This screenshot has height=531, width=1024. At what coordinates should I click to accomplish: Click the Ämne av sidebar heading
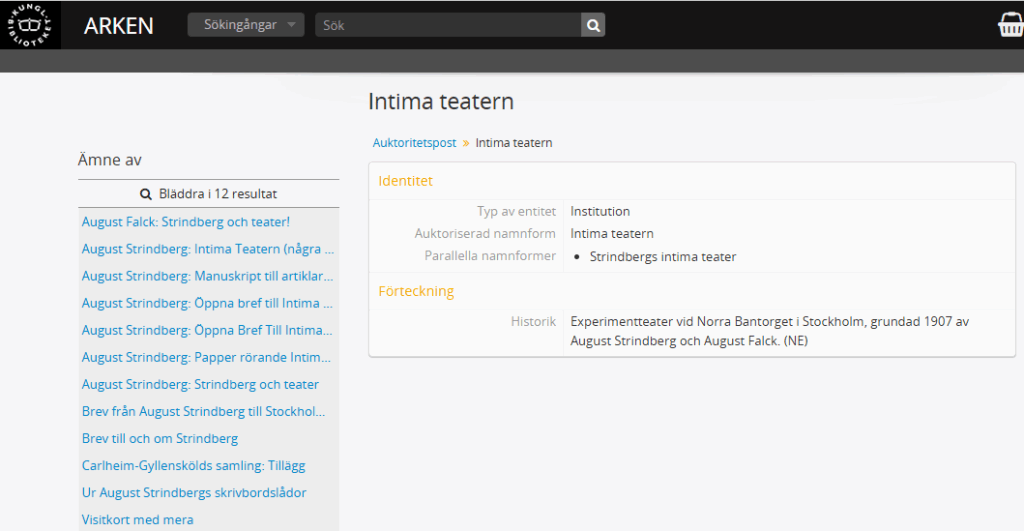pyautogui.click(x=110, y=160)
